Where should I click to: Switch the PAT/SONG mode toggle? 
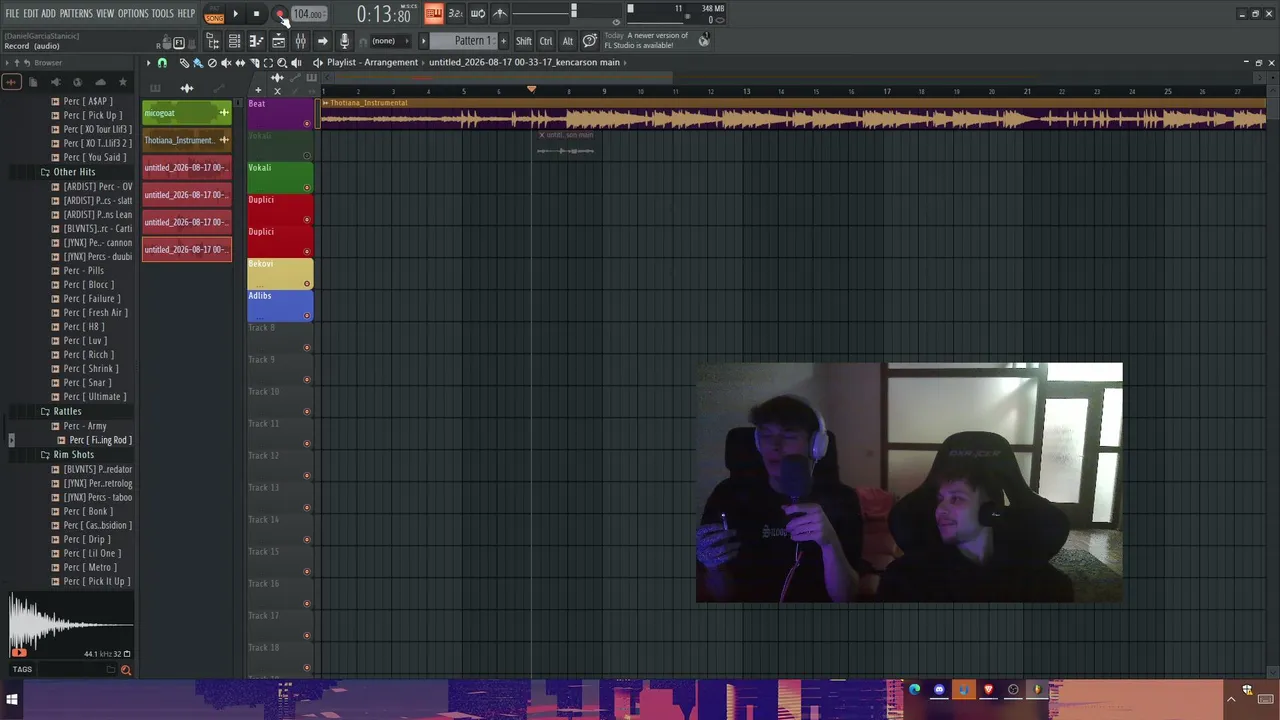tap(214, 14)
